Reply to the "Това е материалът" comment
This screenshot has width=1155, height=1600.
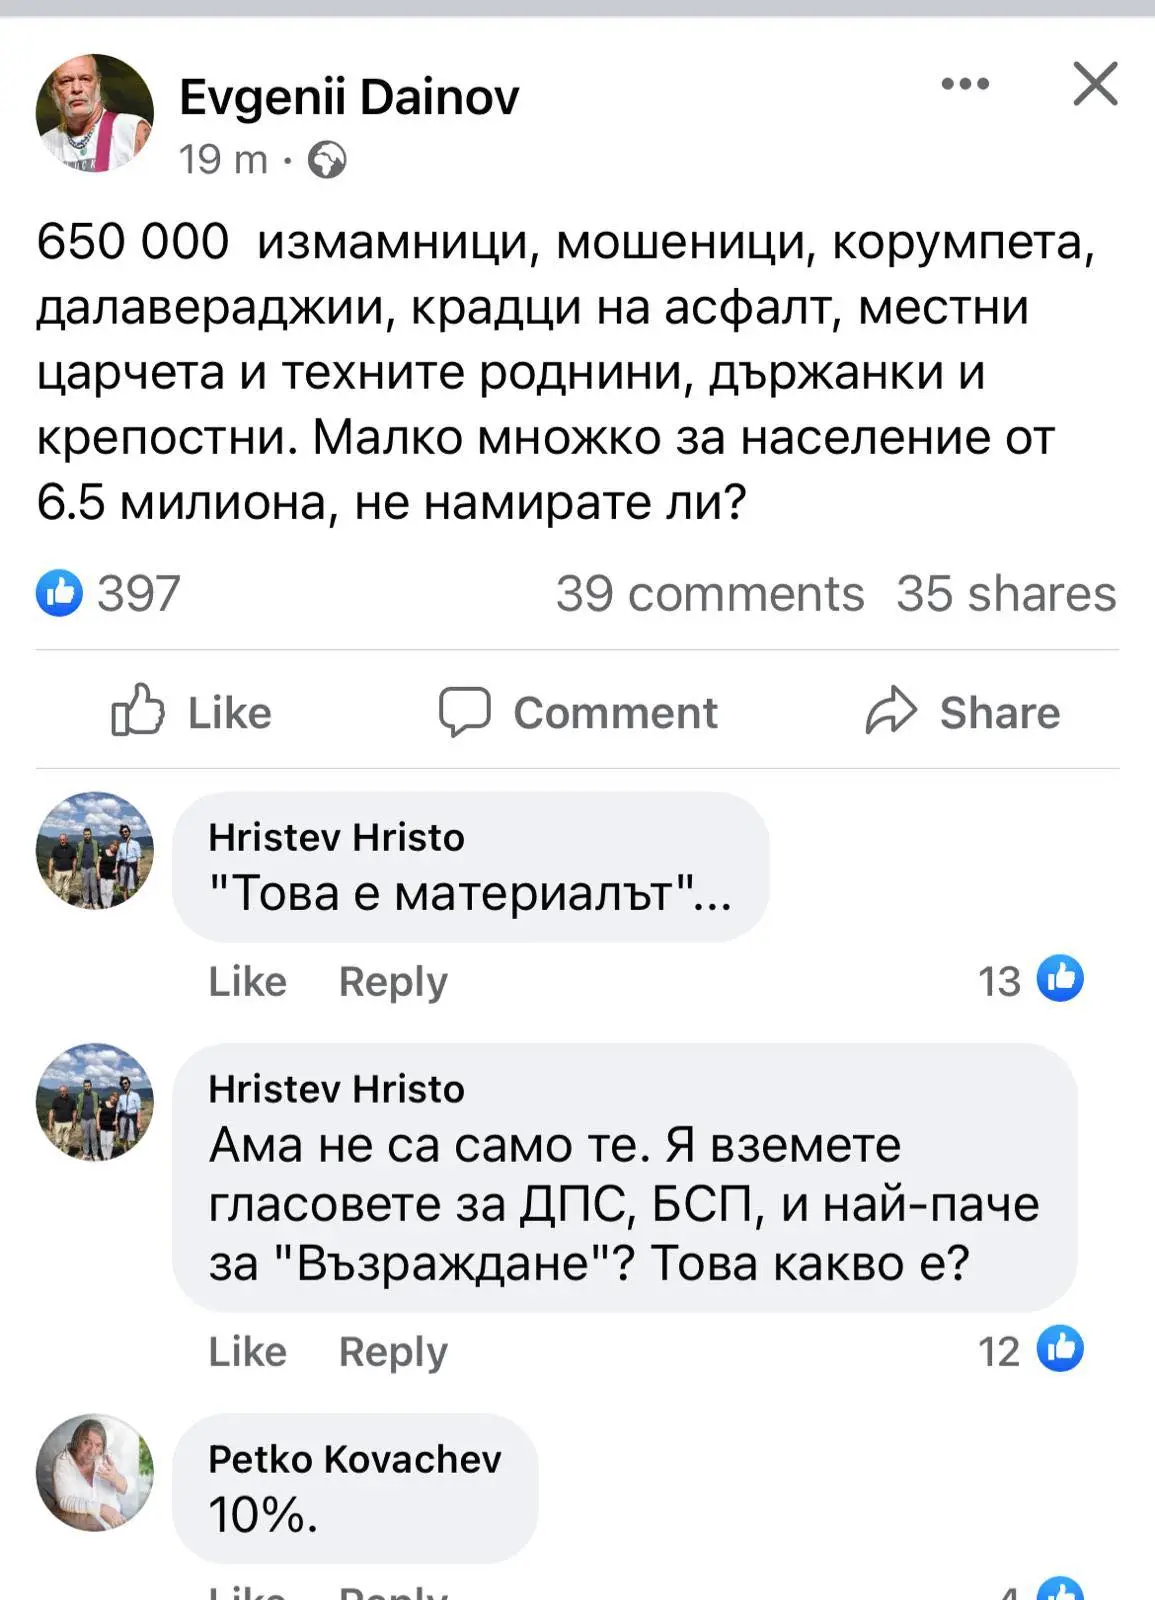393,982
